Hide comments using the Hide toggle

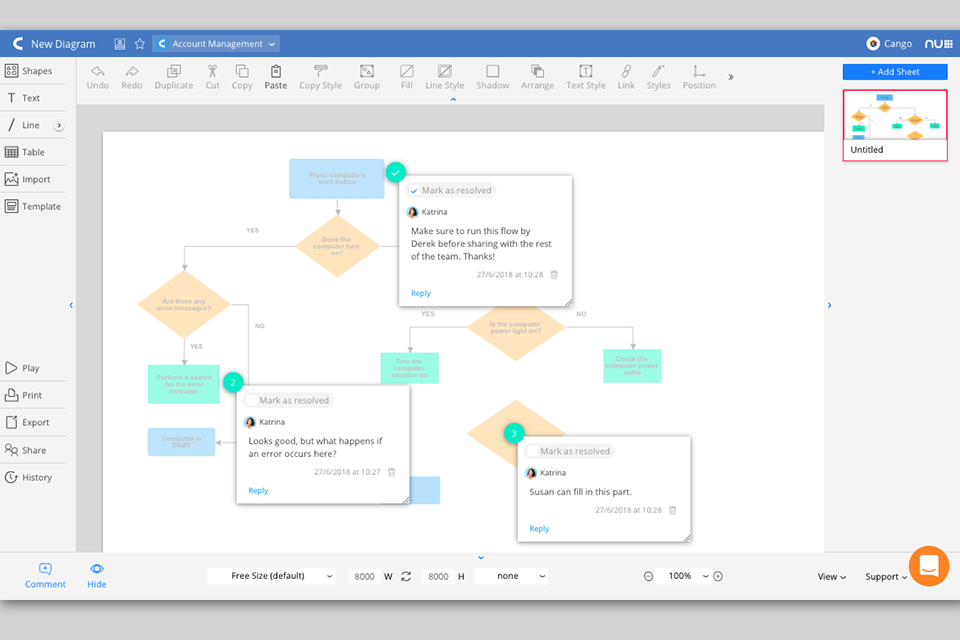coord(96,575)
